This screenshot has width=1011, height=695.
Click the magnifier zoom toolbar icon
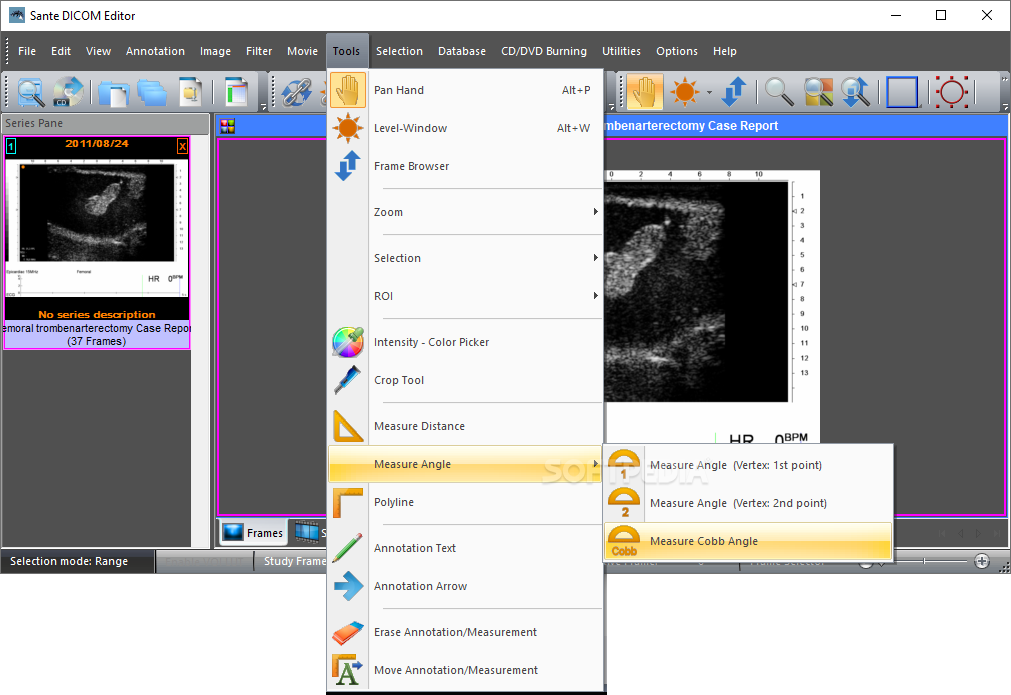pos(779,92)
